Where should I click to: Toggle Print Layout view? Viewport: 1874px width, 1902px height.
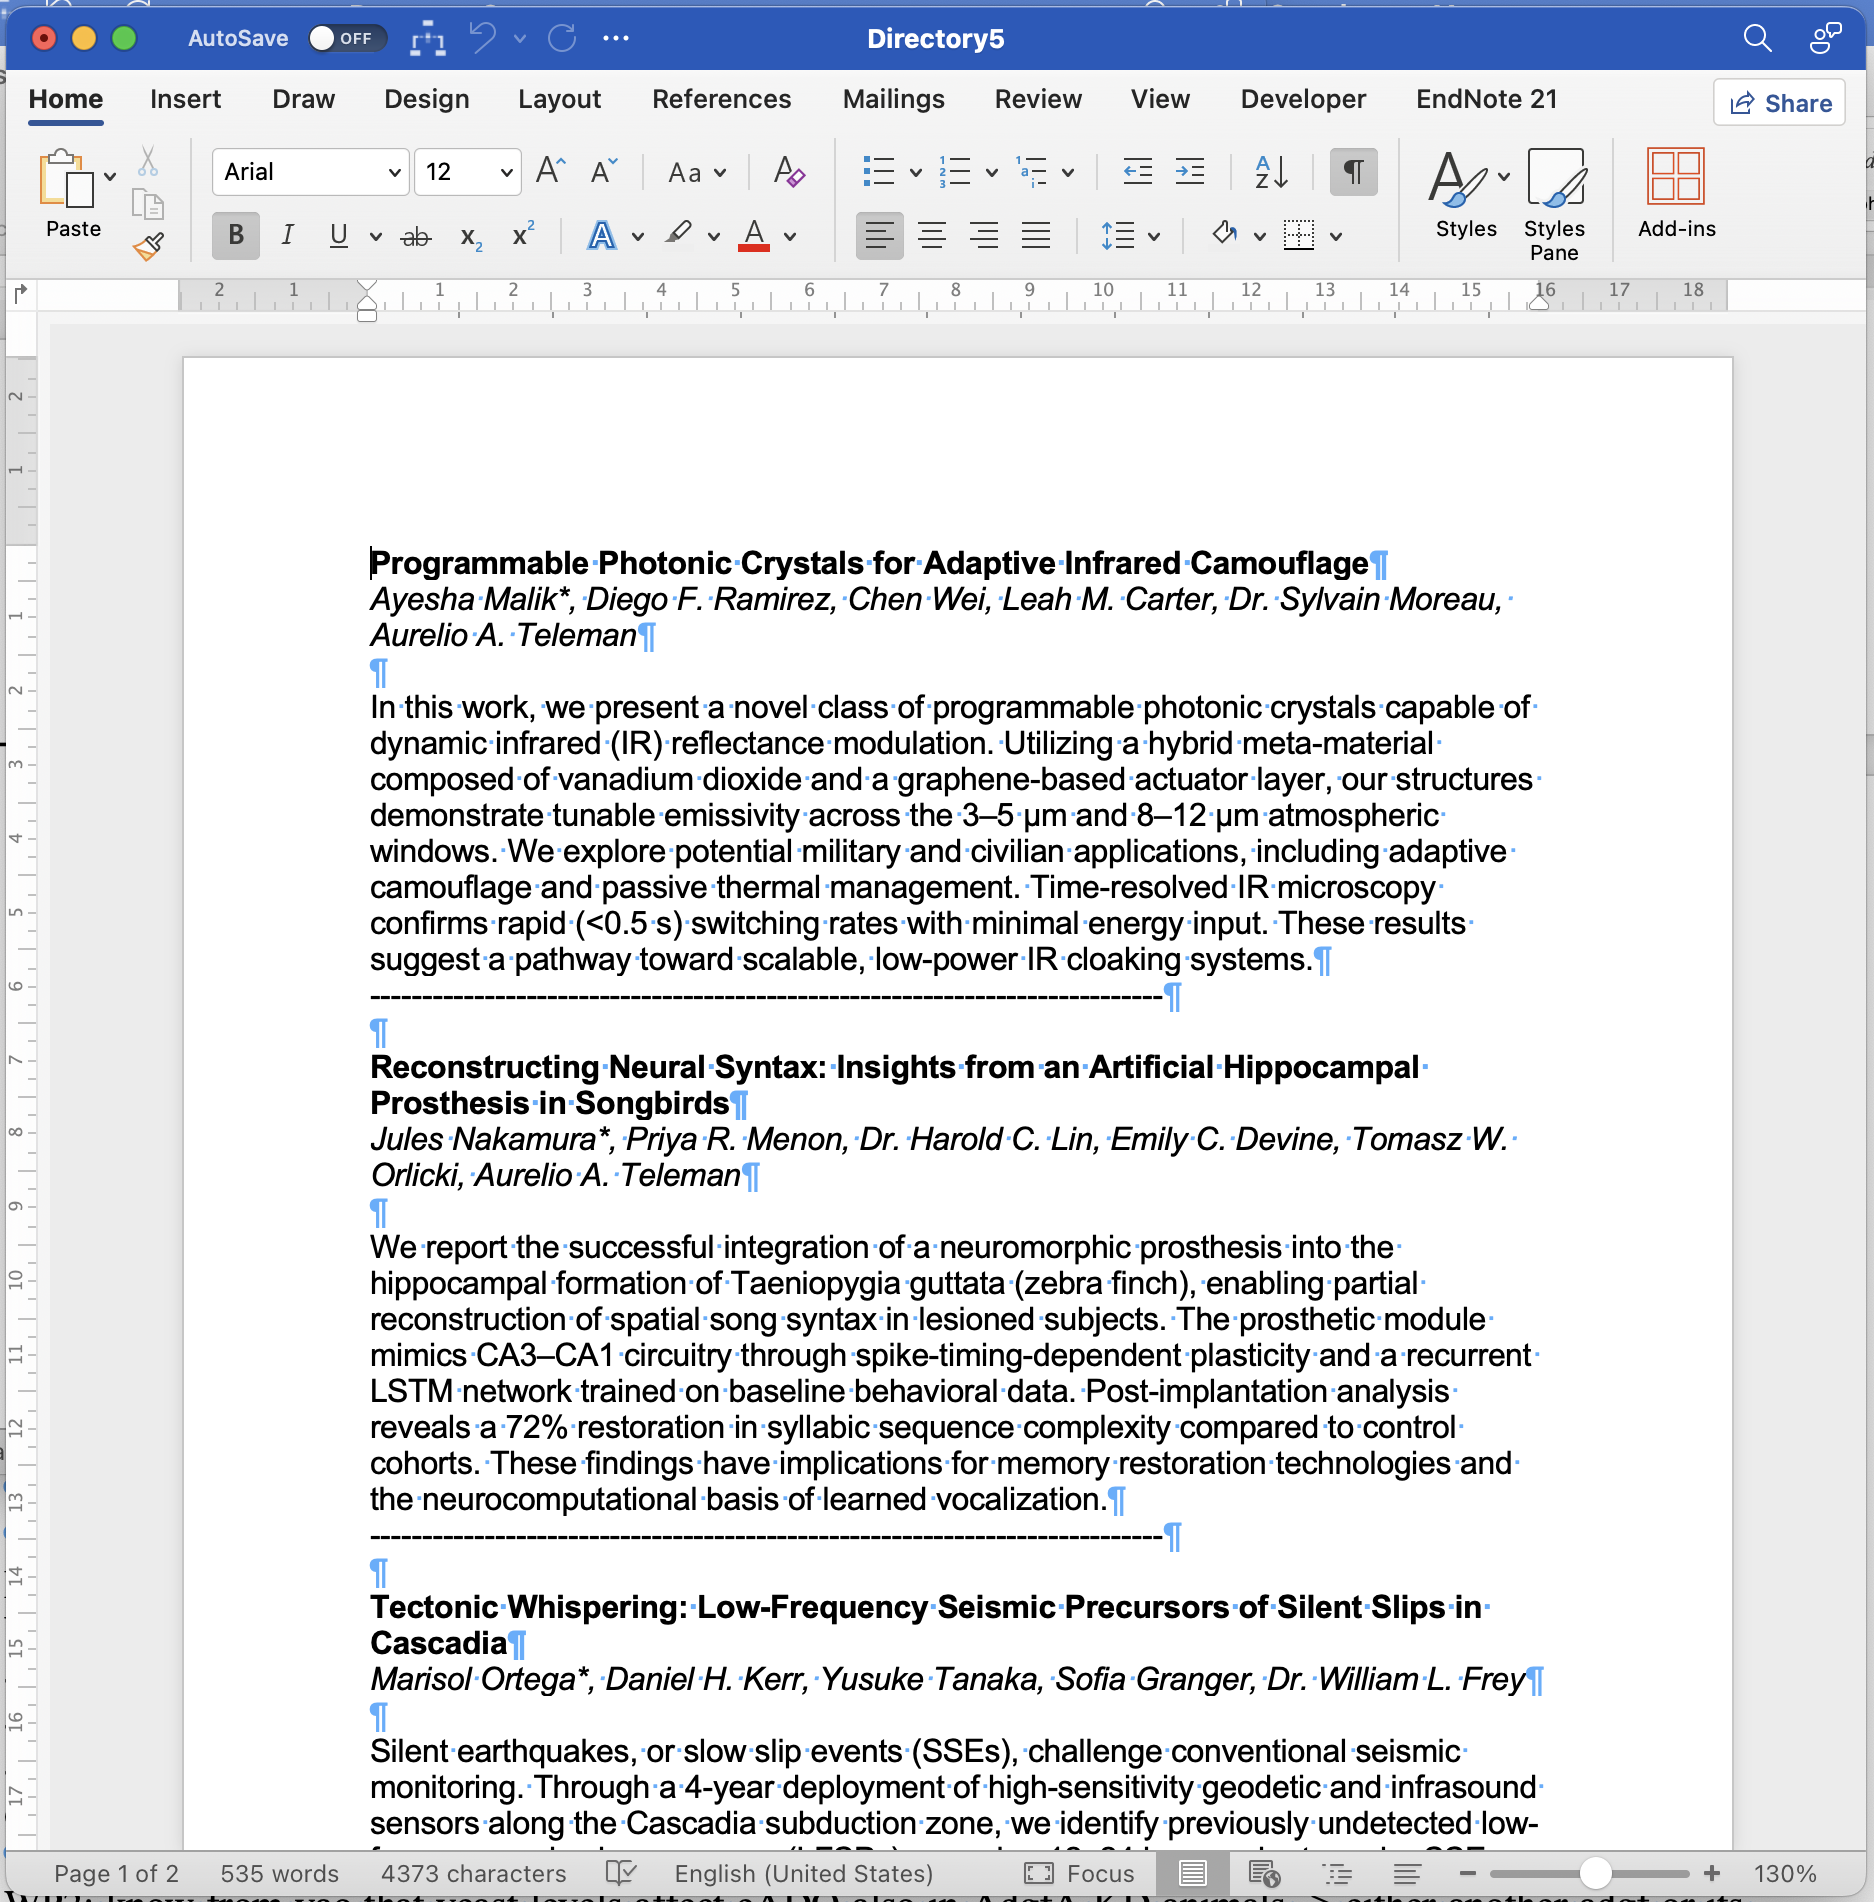(x=1193, y=1873)
